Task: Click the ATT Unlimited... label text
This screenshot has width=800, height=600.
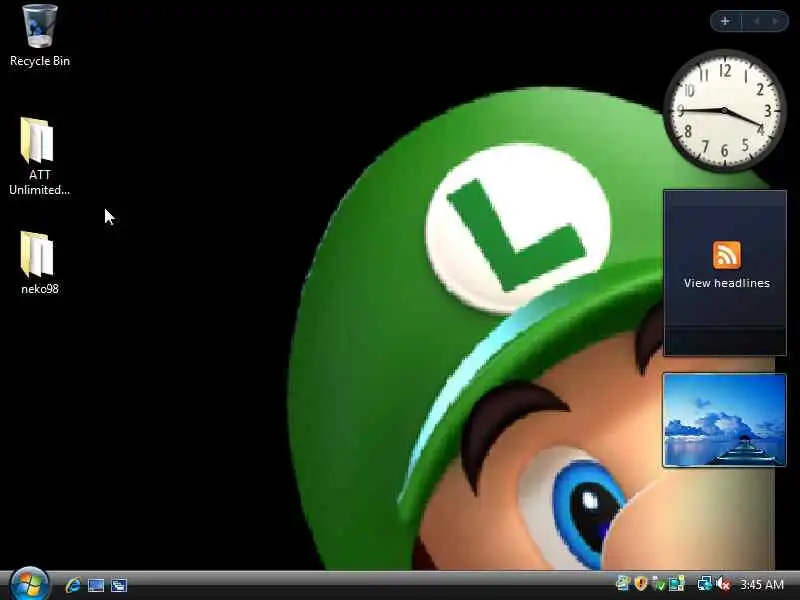Action: pyautogui.click(x=39, y=182)
